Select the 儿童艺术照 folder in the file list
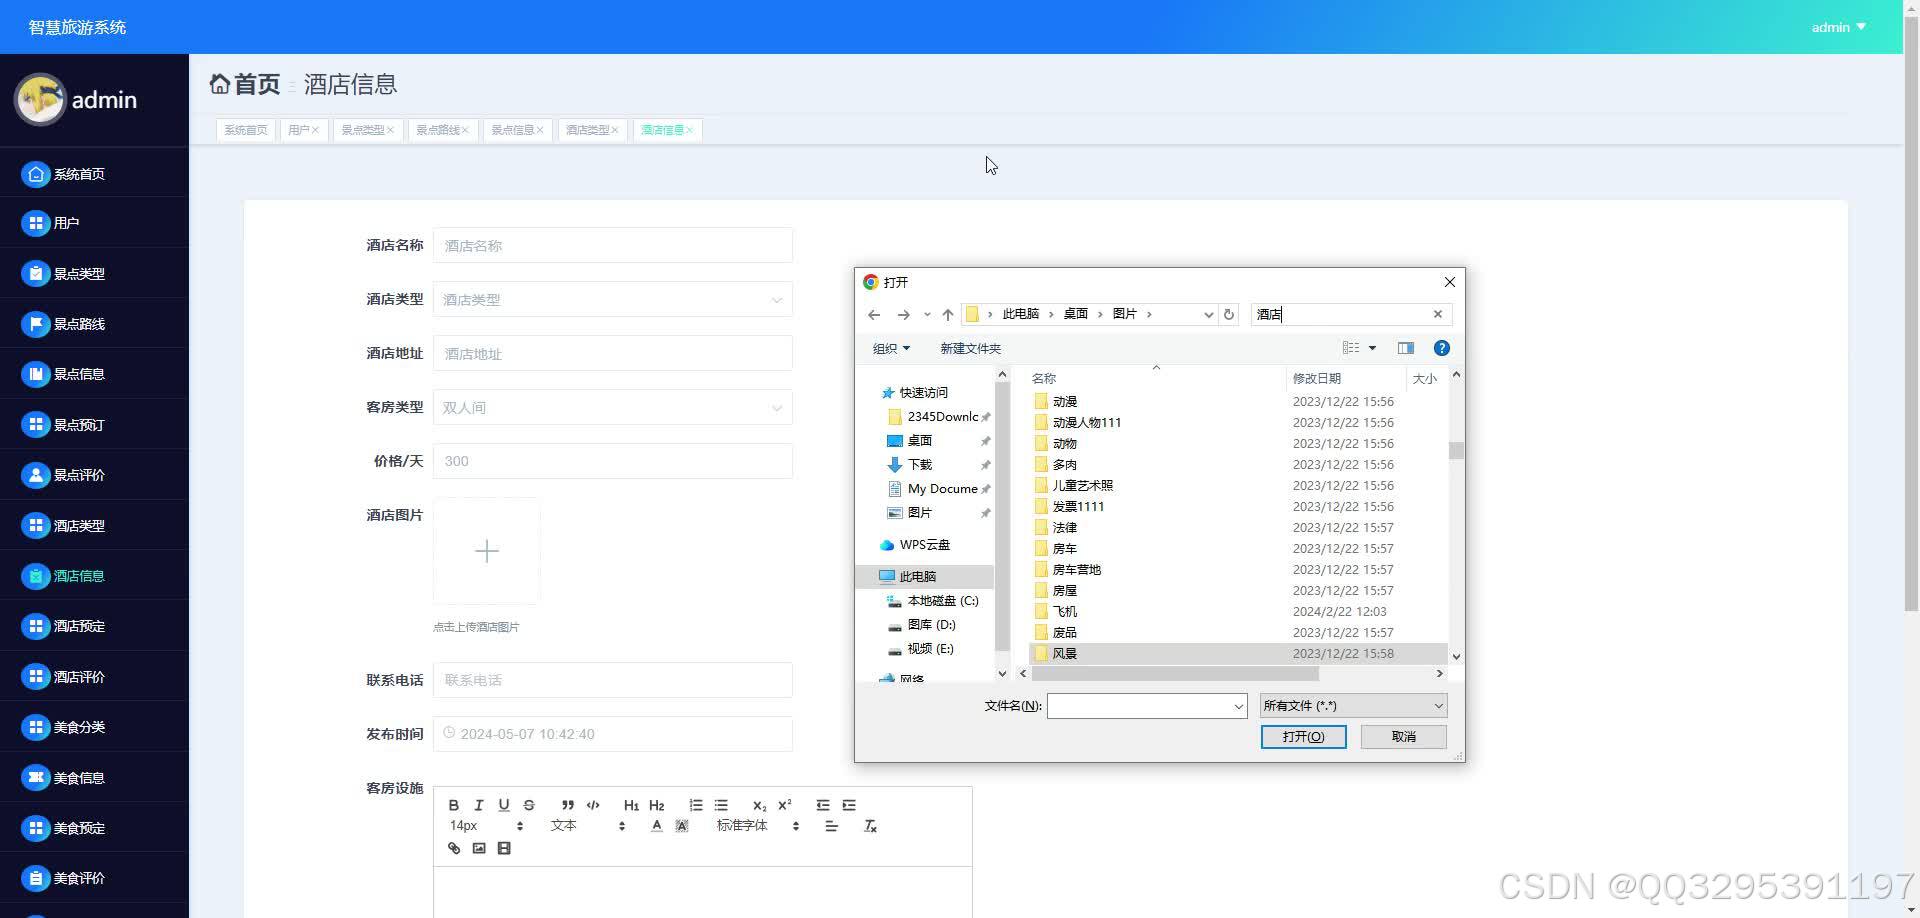1920x918 pixels. (1082, 486)
